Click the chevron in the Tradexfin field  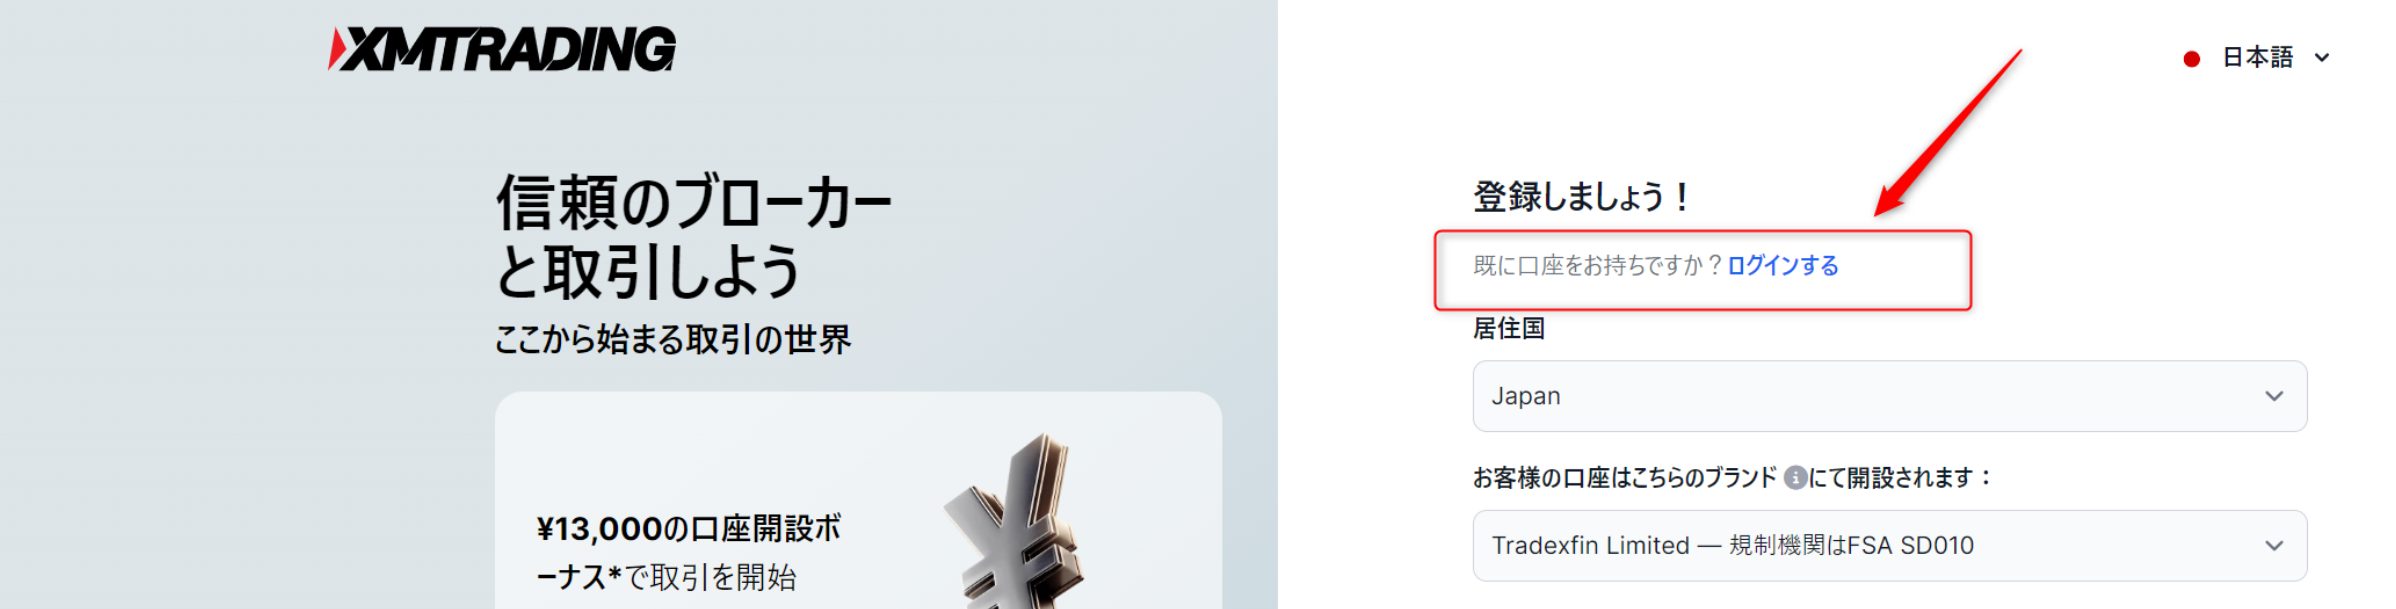[x=2274, y=546]
